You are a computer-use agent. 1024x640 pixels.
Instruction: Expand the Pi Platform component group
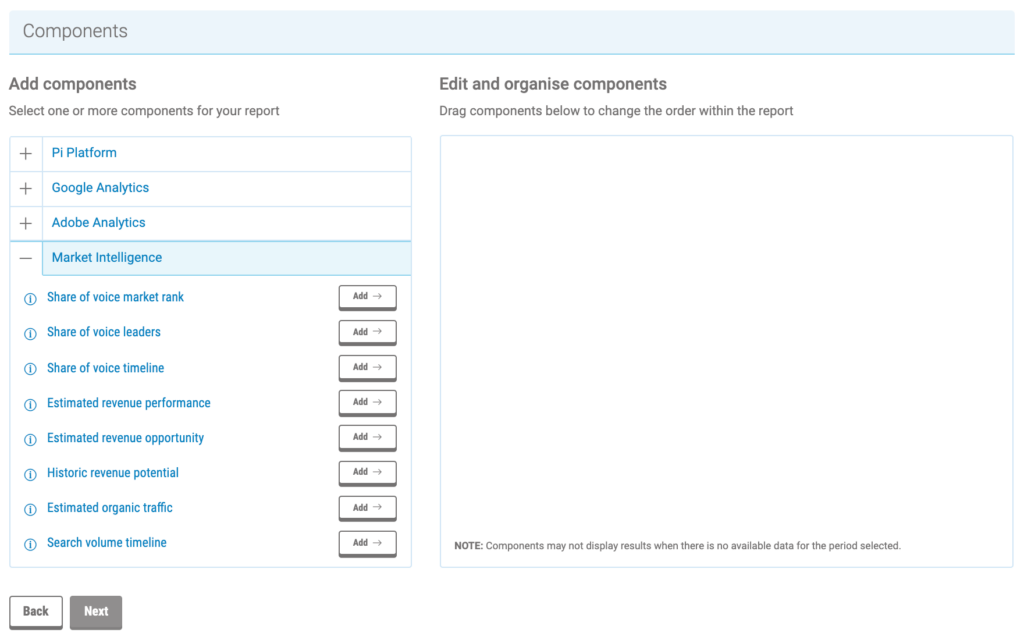pyautogui.click(x=25, y=153)
